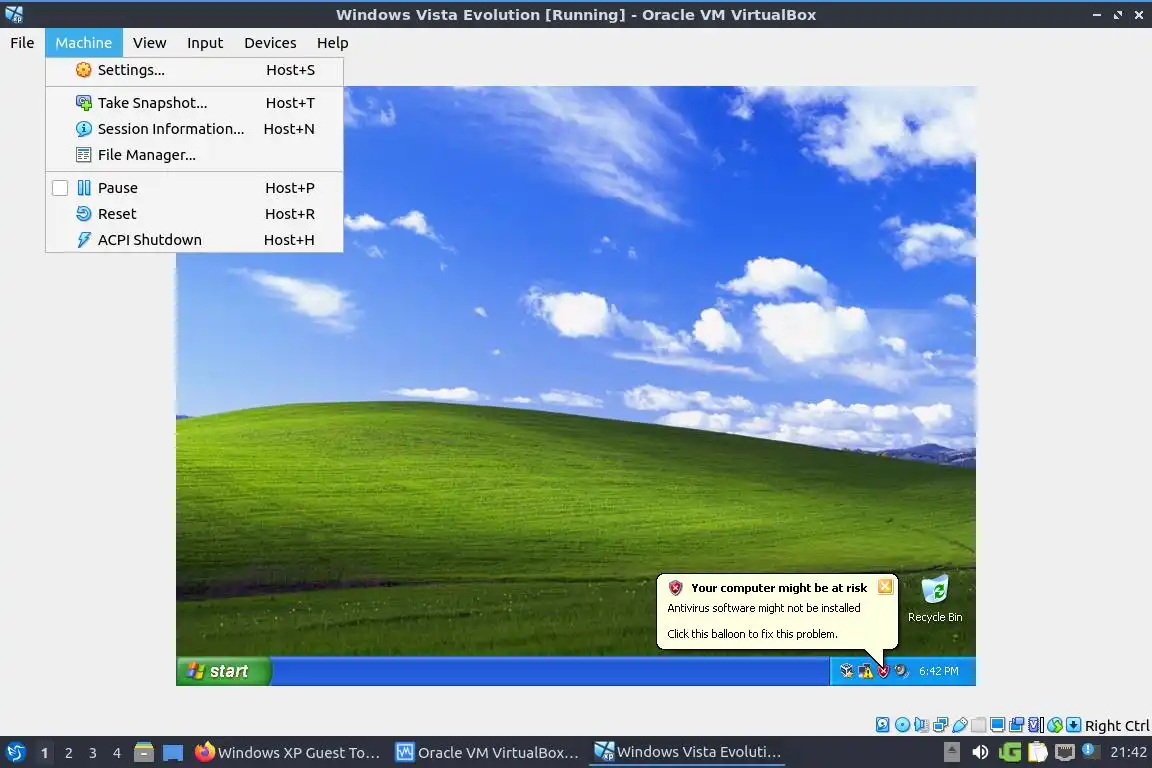
Task: Open Session Information dialog
Action: point(194,129)
